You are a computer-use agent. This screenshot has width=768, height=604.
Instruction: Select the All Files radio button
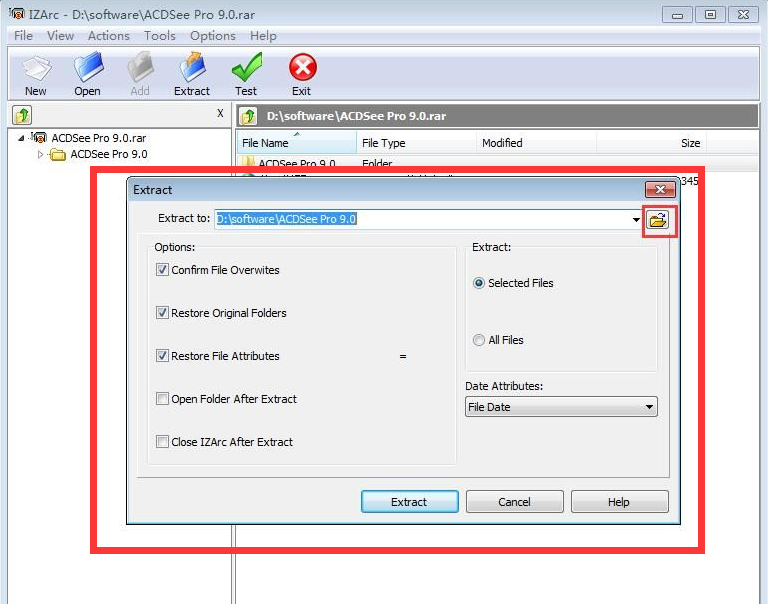click(x=479, y=340)
